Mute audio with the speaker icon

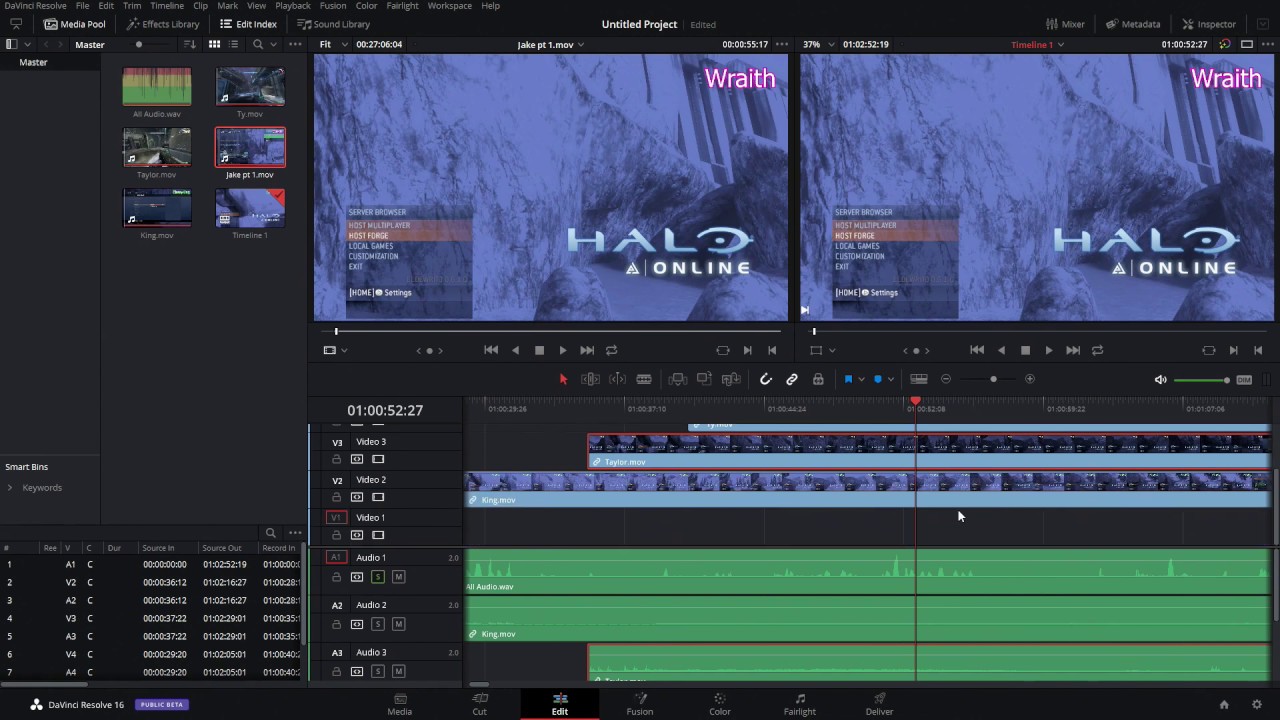tap(1160, 379)
